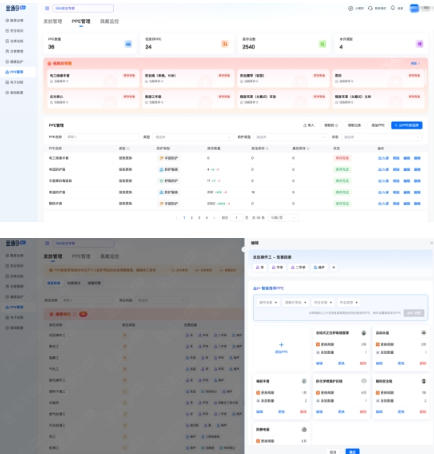Click the green icon on the 2540 stat card

pyautogui.click(x=322, y=44)
